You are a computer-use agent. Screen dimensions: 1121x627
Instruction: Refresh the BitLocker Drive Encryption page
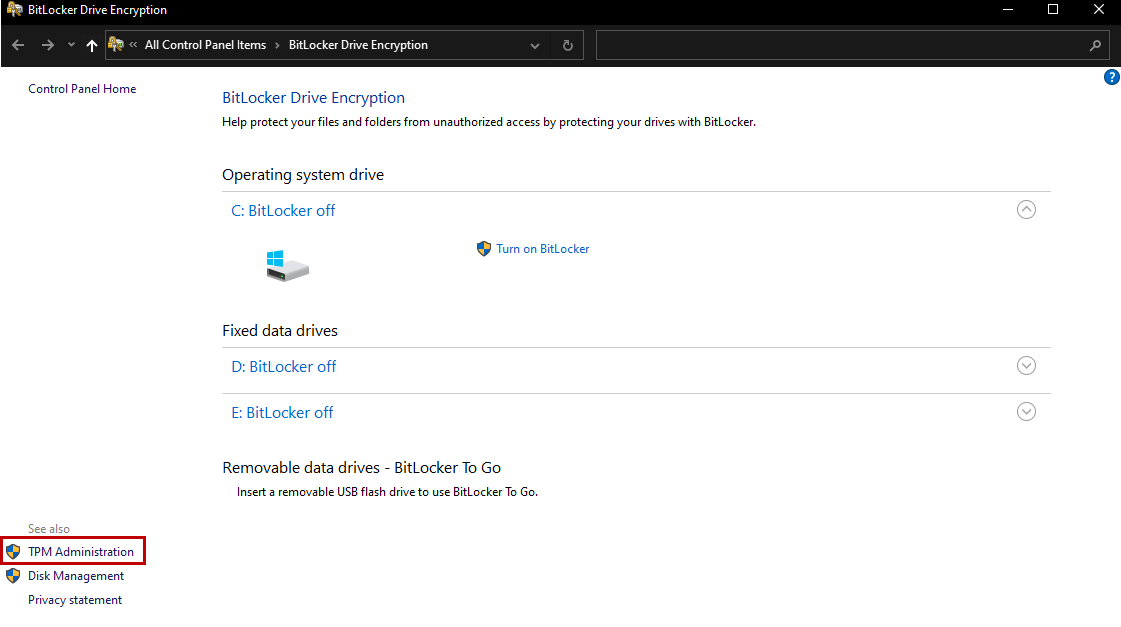pyautogui.click(x=568, y=45)
